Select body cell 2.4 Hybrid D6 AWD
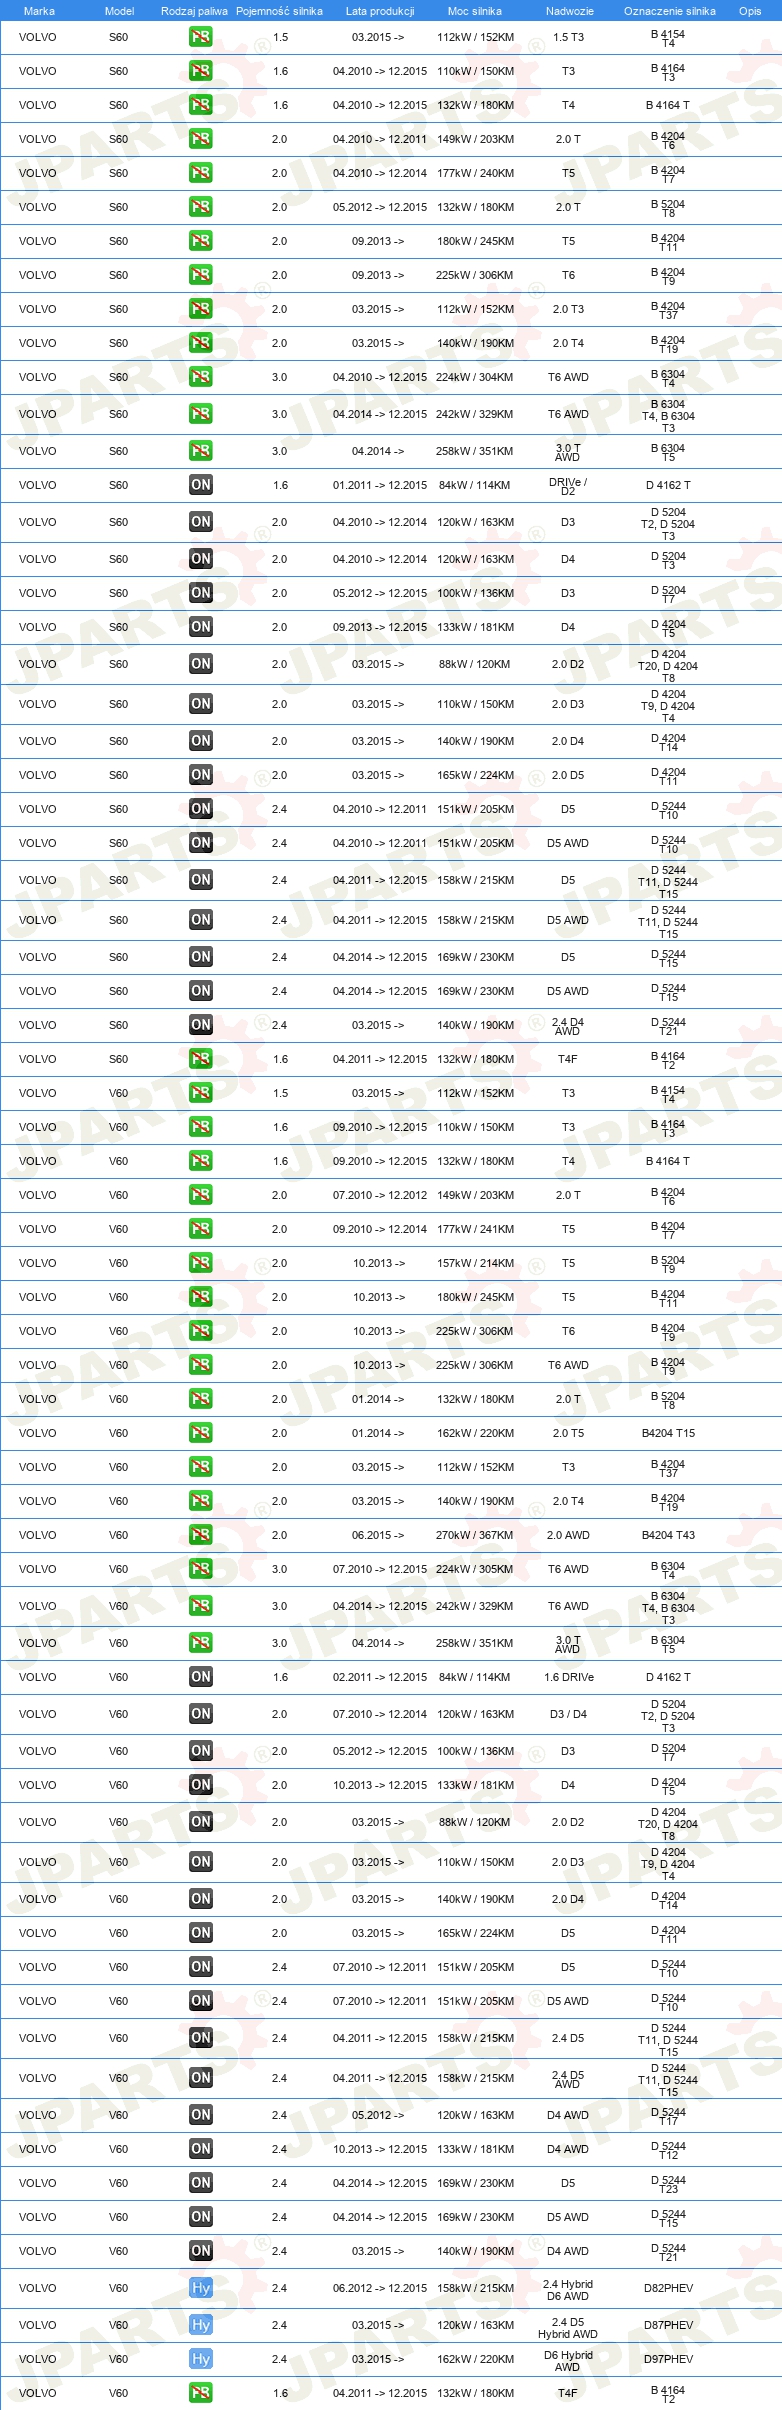The height and width of the screenshot is (2410, 782). click(568, 2289)
